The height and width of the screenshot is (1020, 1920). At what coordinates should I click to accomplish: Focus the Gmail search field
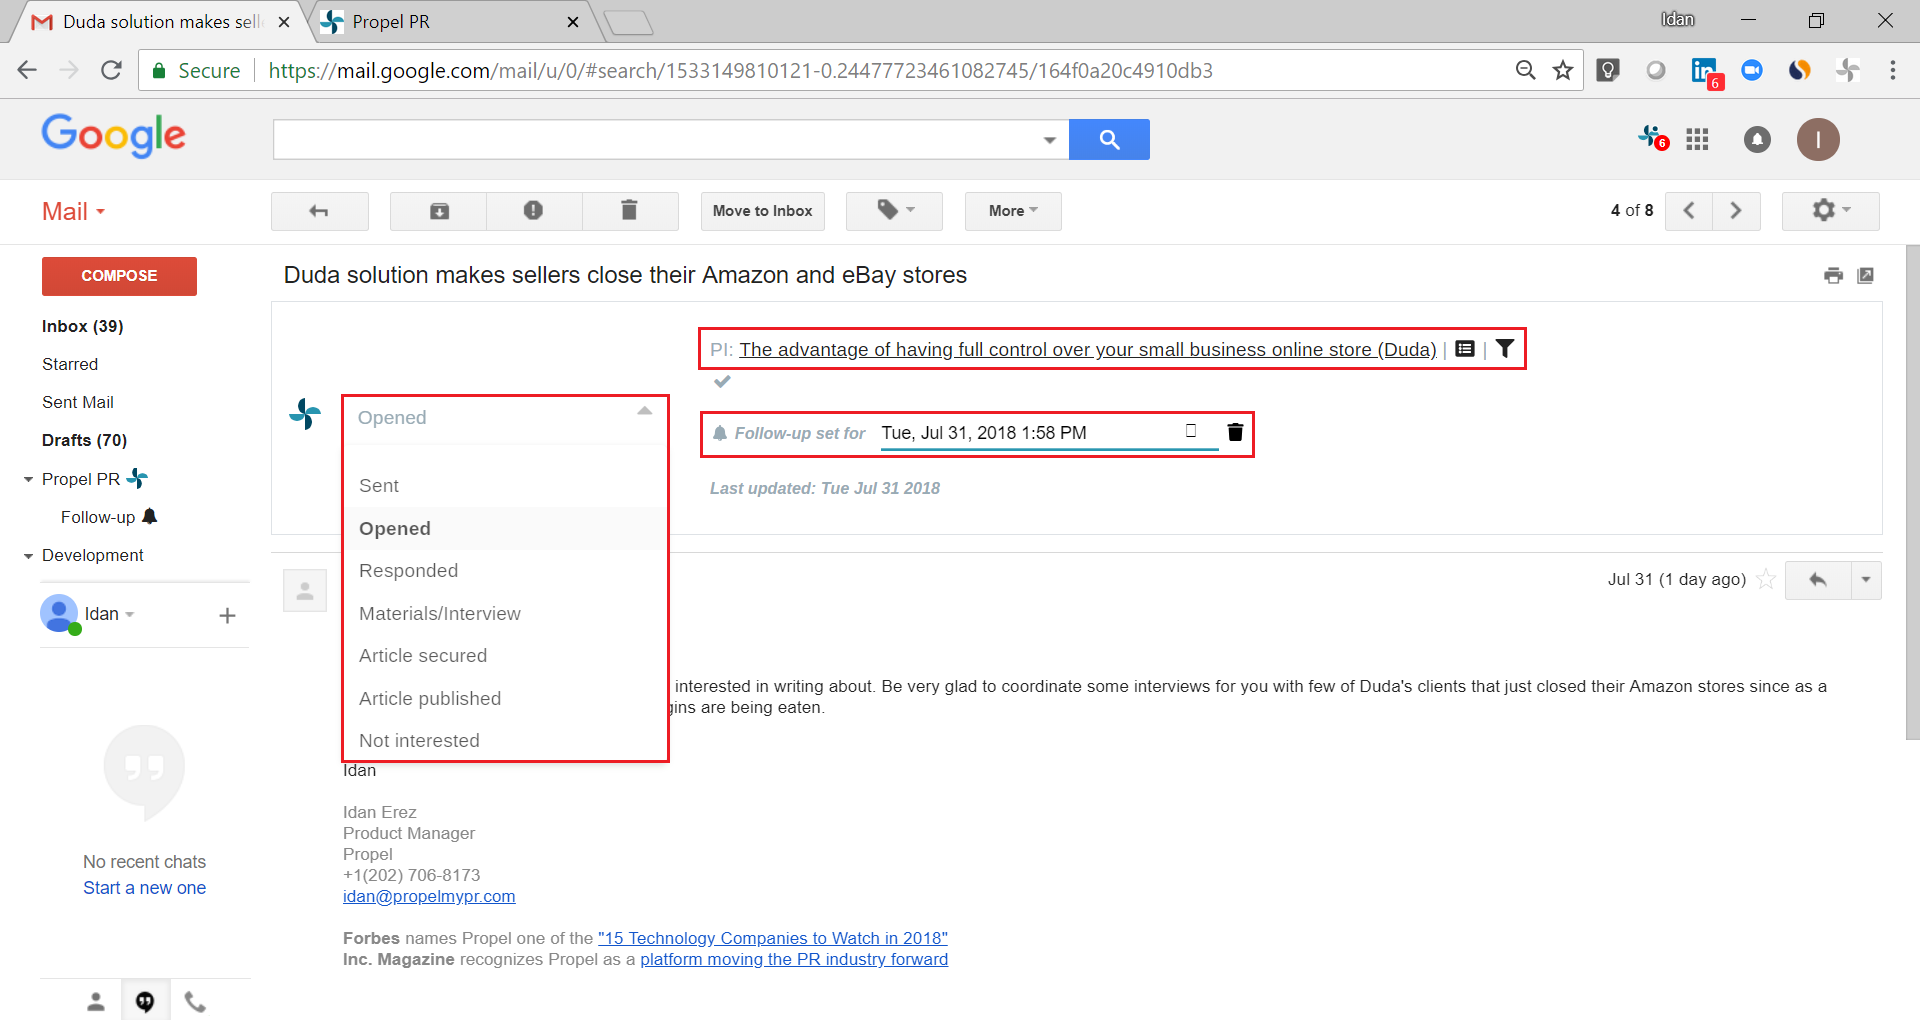(656, 139)
